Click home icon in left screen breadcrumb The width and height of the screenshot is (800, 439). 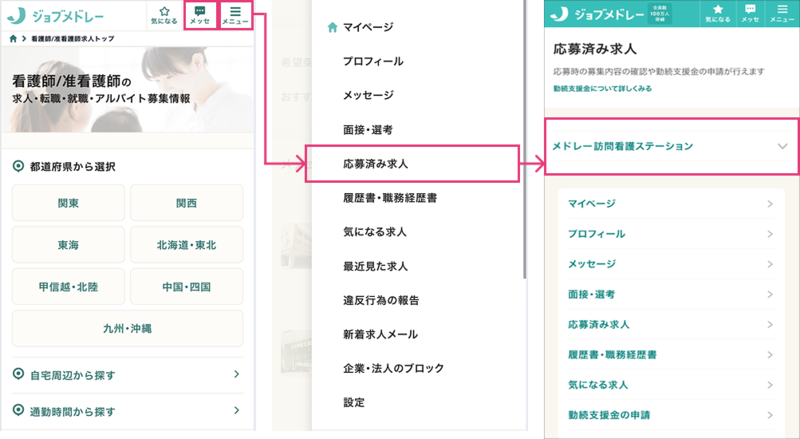[13, 39]
